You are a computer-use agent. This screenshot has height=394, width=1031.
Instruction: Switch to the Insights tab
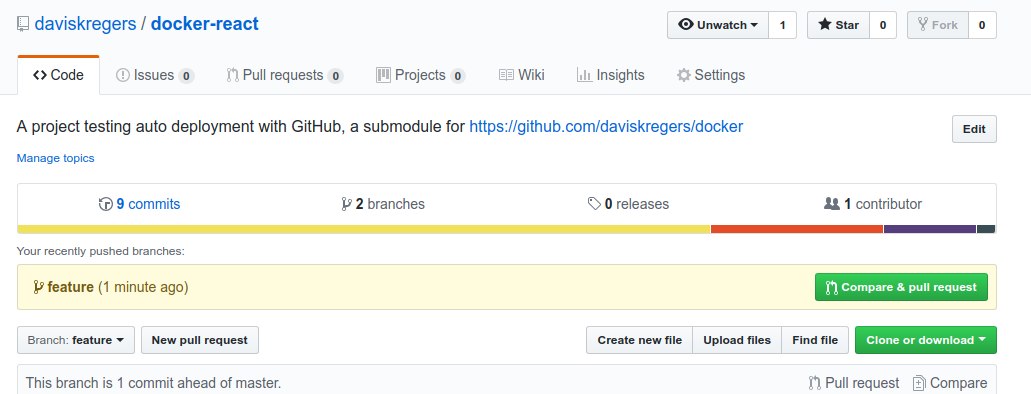(x=611, y=75)
